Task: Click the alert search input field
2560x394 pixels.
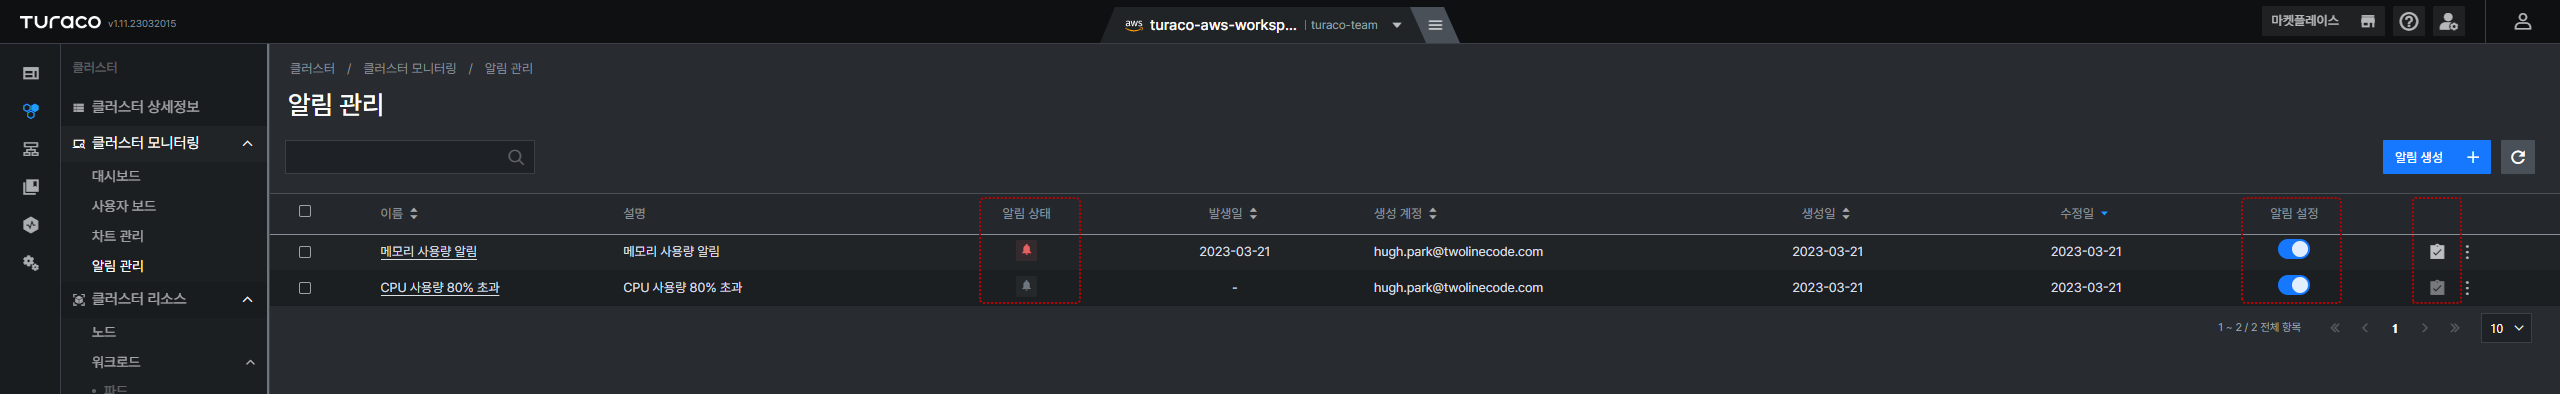Action: point(396,157)
